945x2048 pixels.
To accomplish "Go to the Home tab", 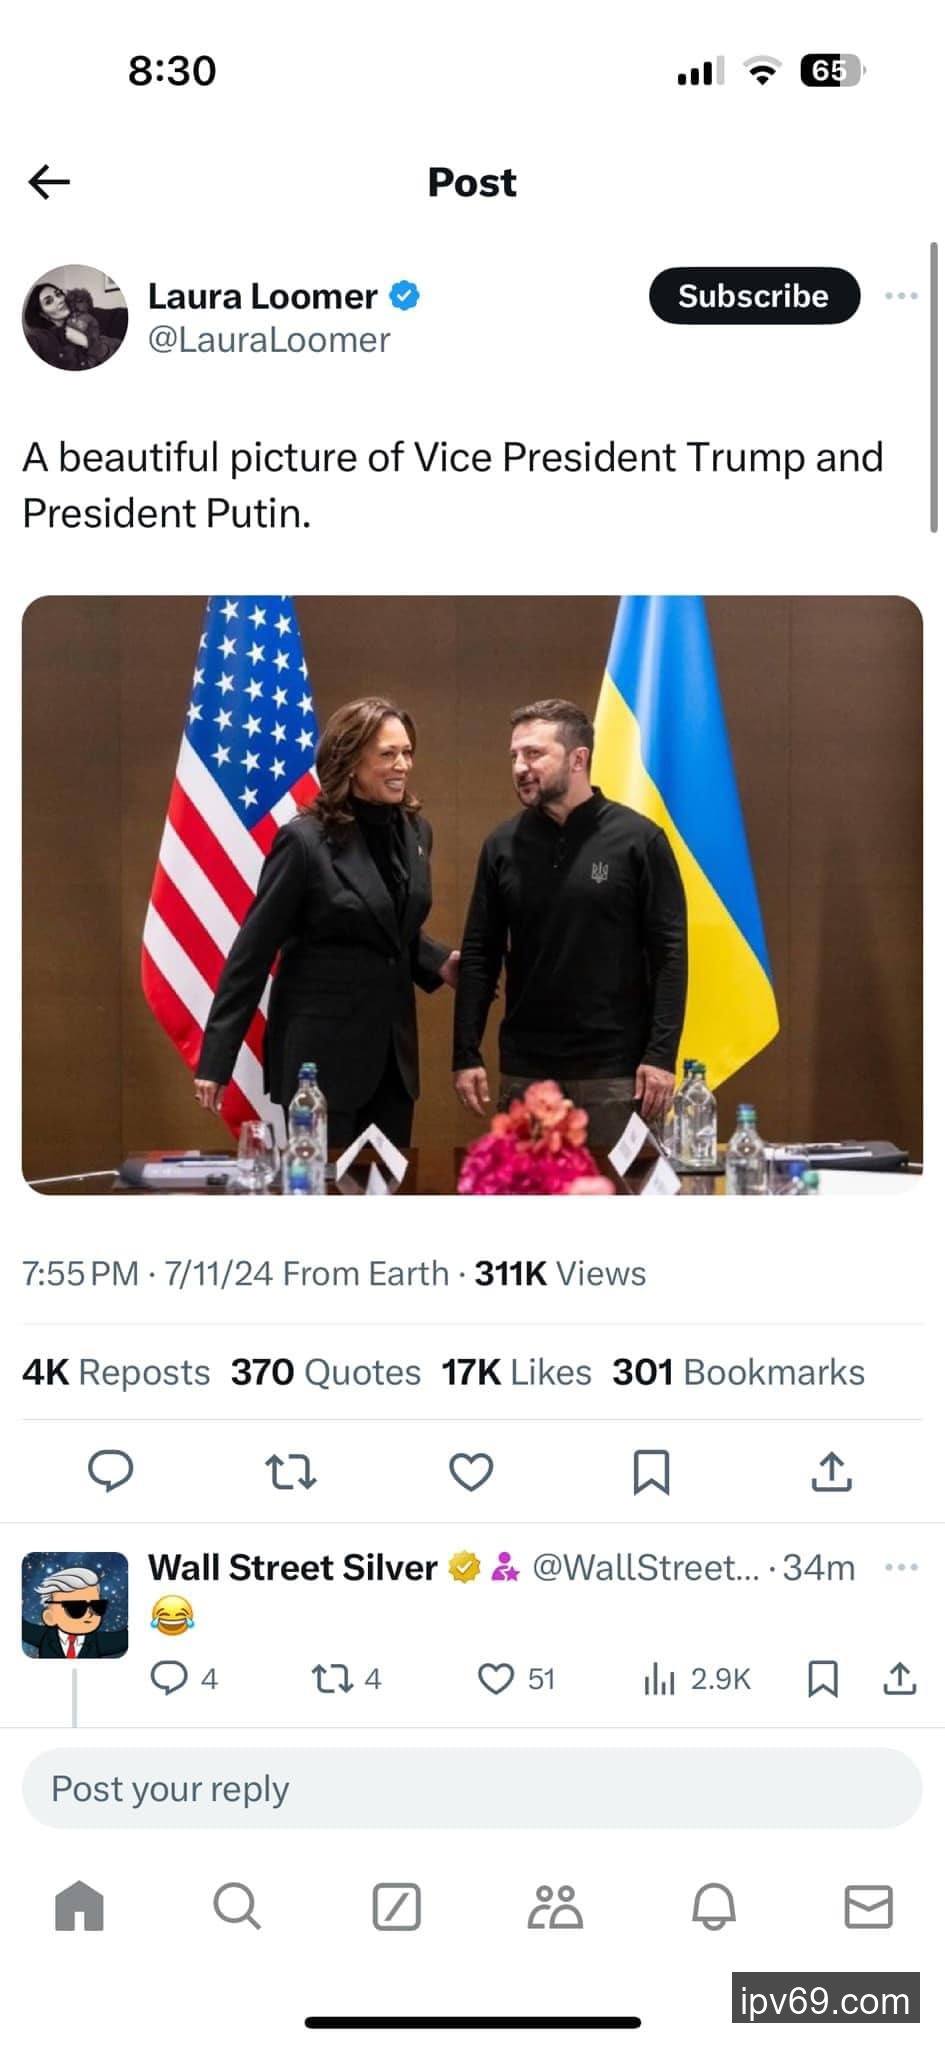I will point(79,1906).
